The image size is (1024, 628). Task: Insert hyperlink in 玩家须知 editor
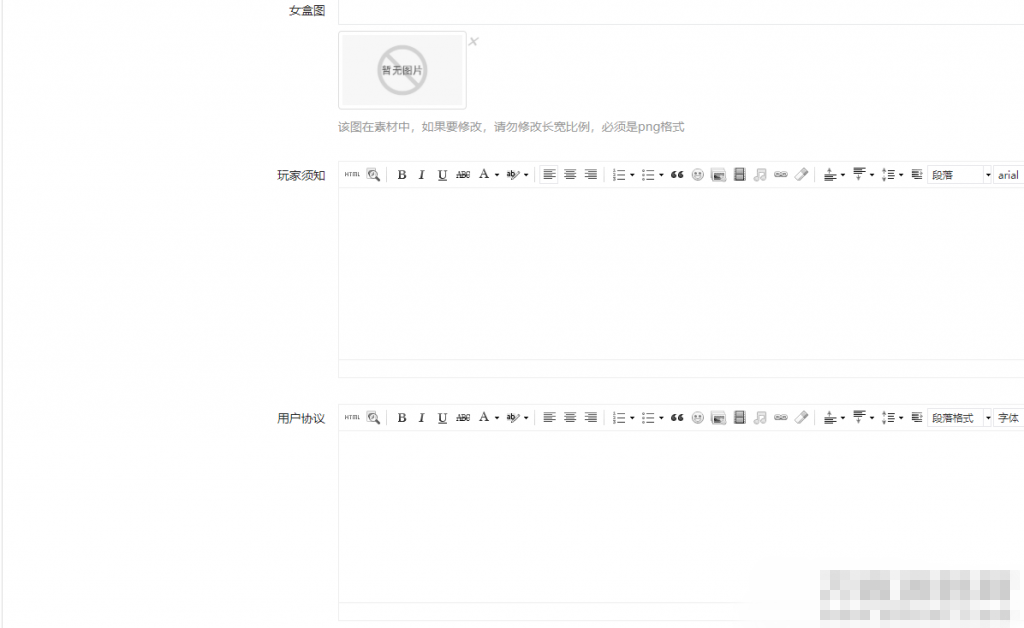(x=780, y=174)
